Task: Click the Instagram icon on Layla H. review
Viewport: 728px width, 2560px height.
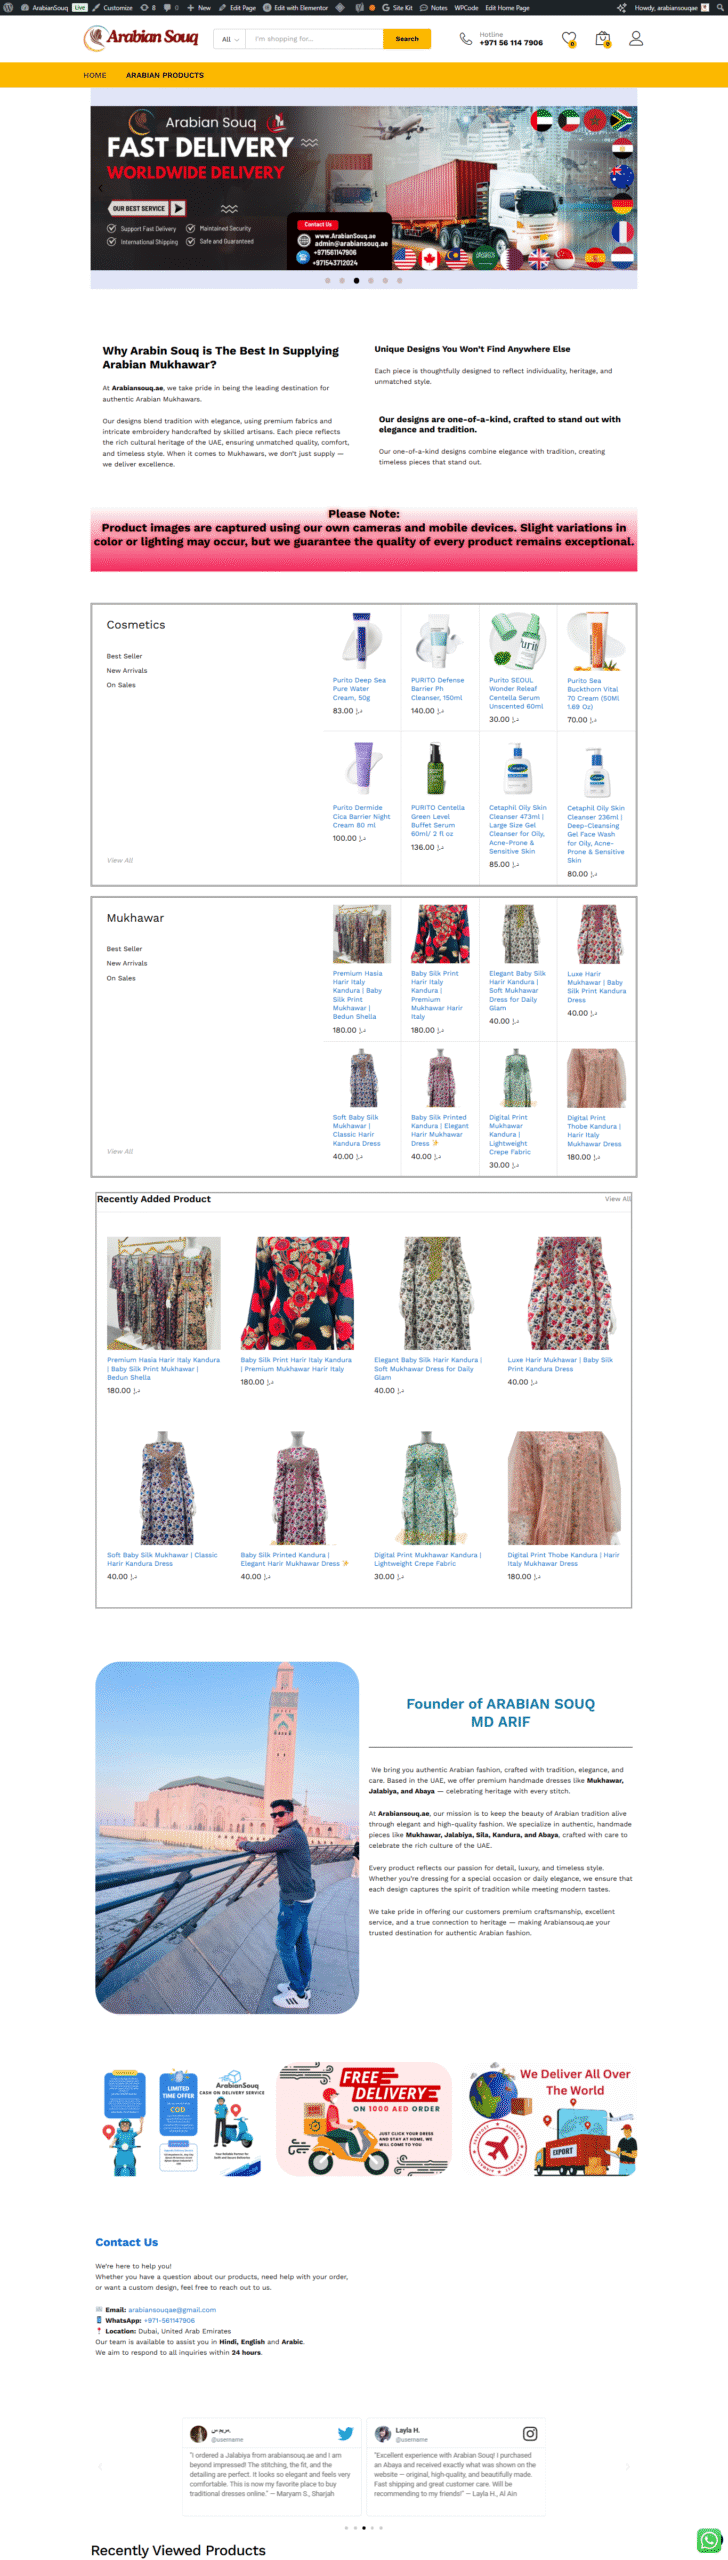Action: tap(530, 2433)
